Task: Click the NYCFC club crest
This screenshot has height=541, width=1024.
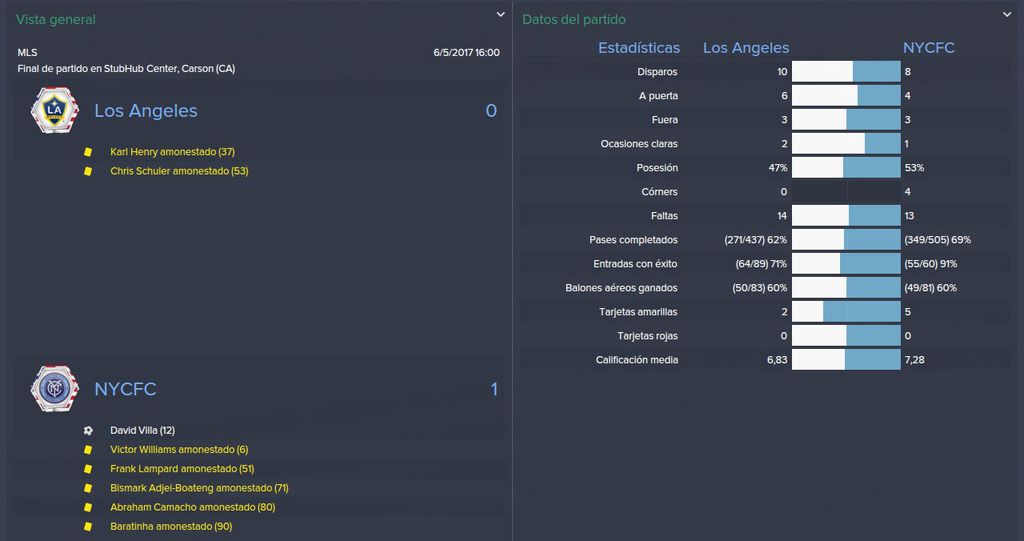Action: coord(55,389)
